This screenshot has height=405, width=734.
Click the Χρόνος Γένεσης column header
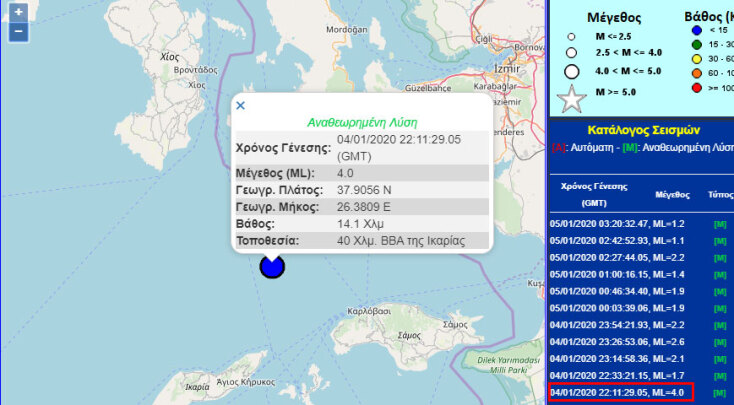tap(594, 194)
